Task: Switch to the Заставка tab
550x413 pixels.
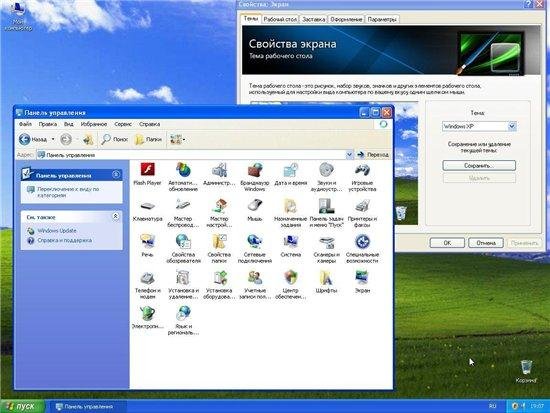Action: [314, 19]
